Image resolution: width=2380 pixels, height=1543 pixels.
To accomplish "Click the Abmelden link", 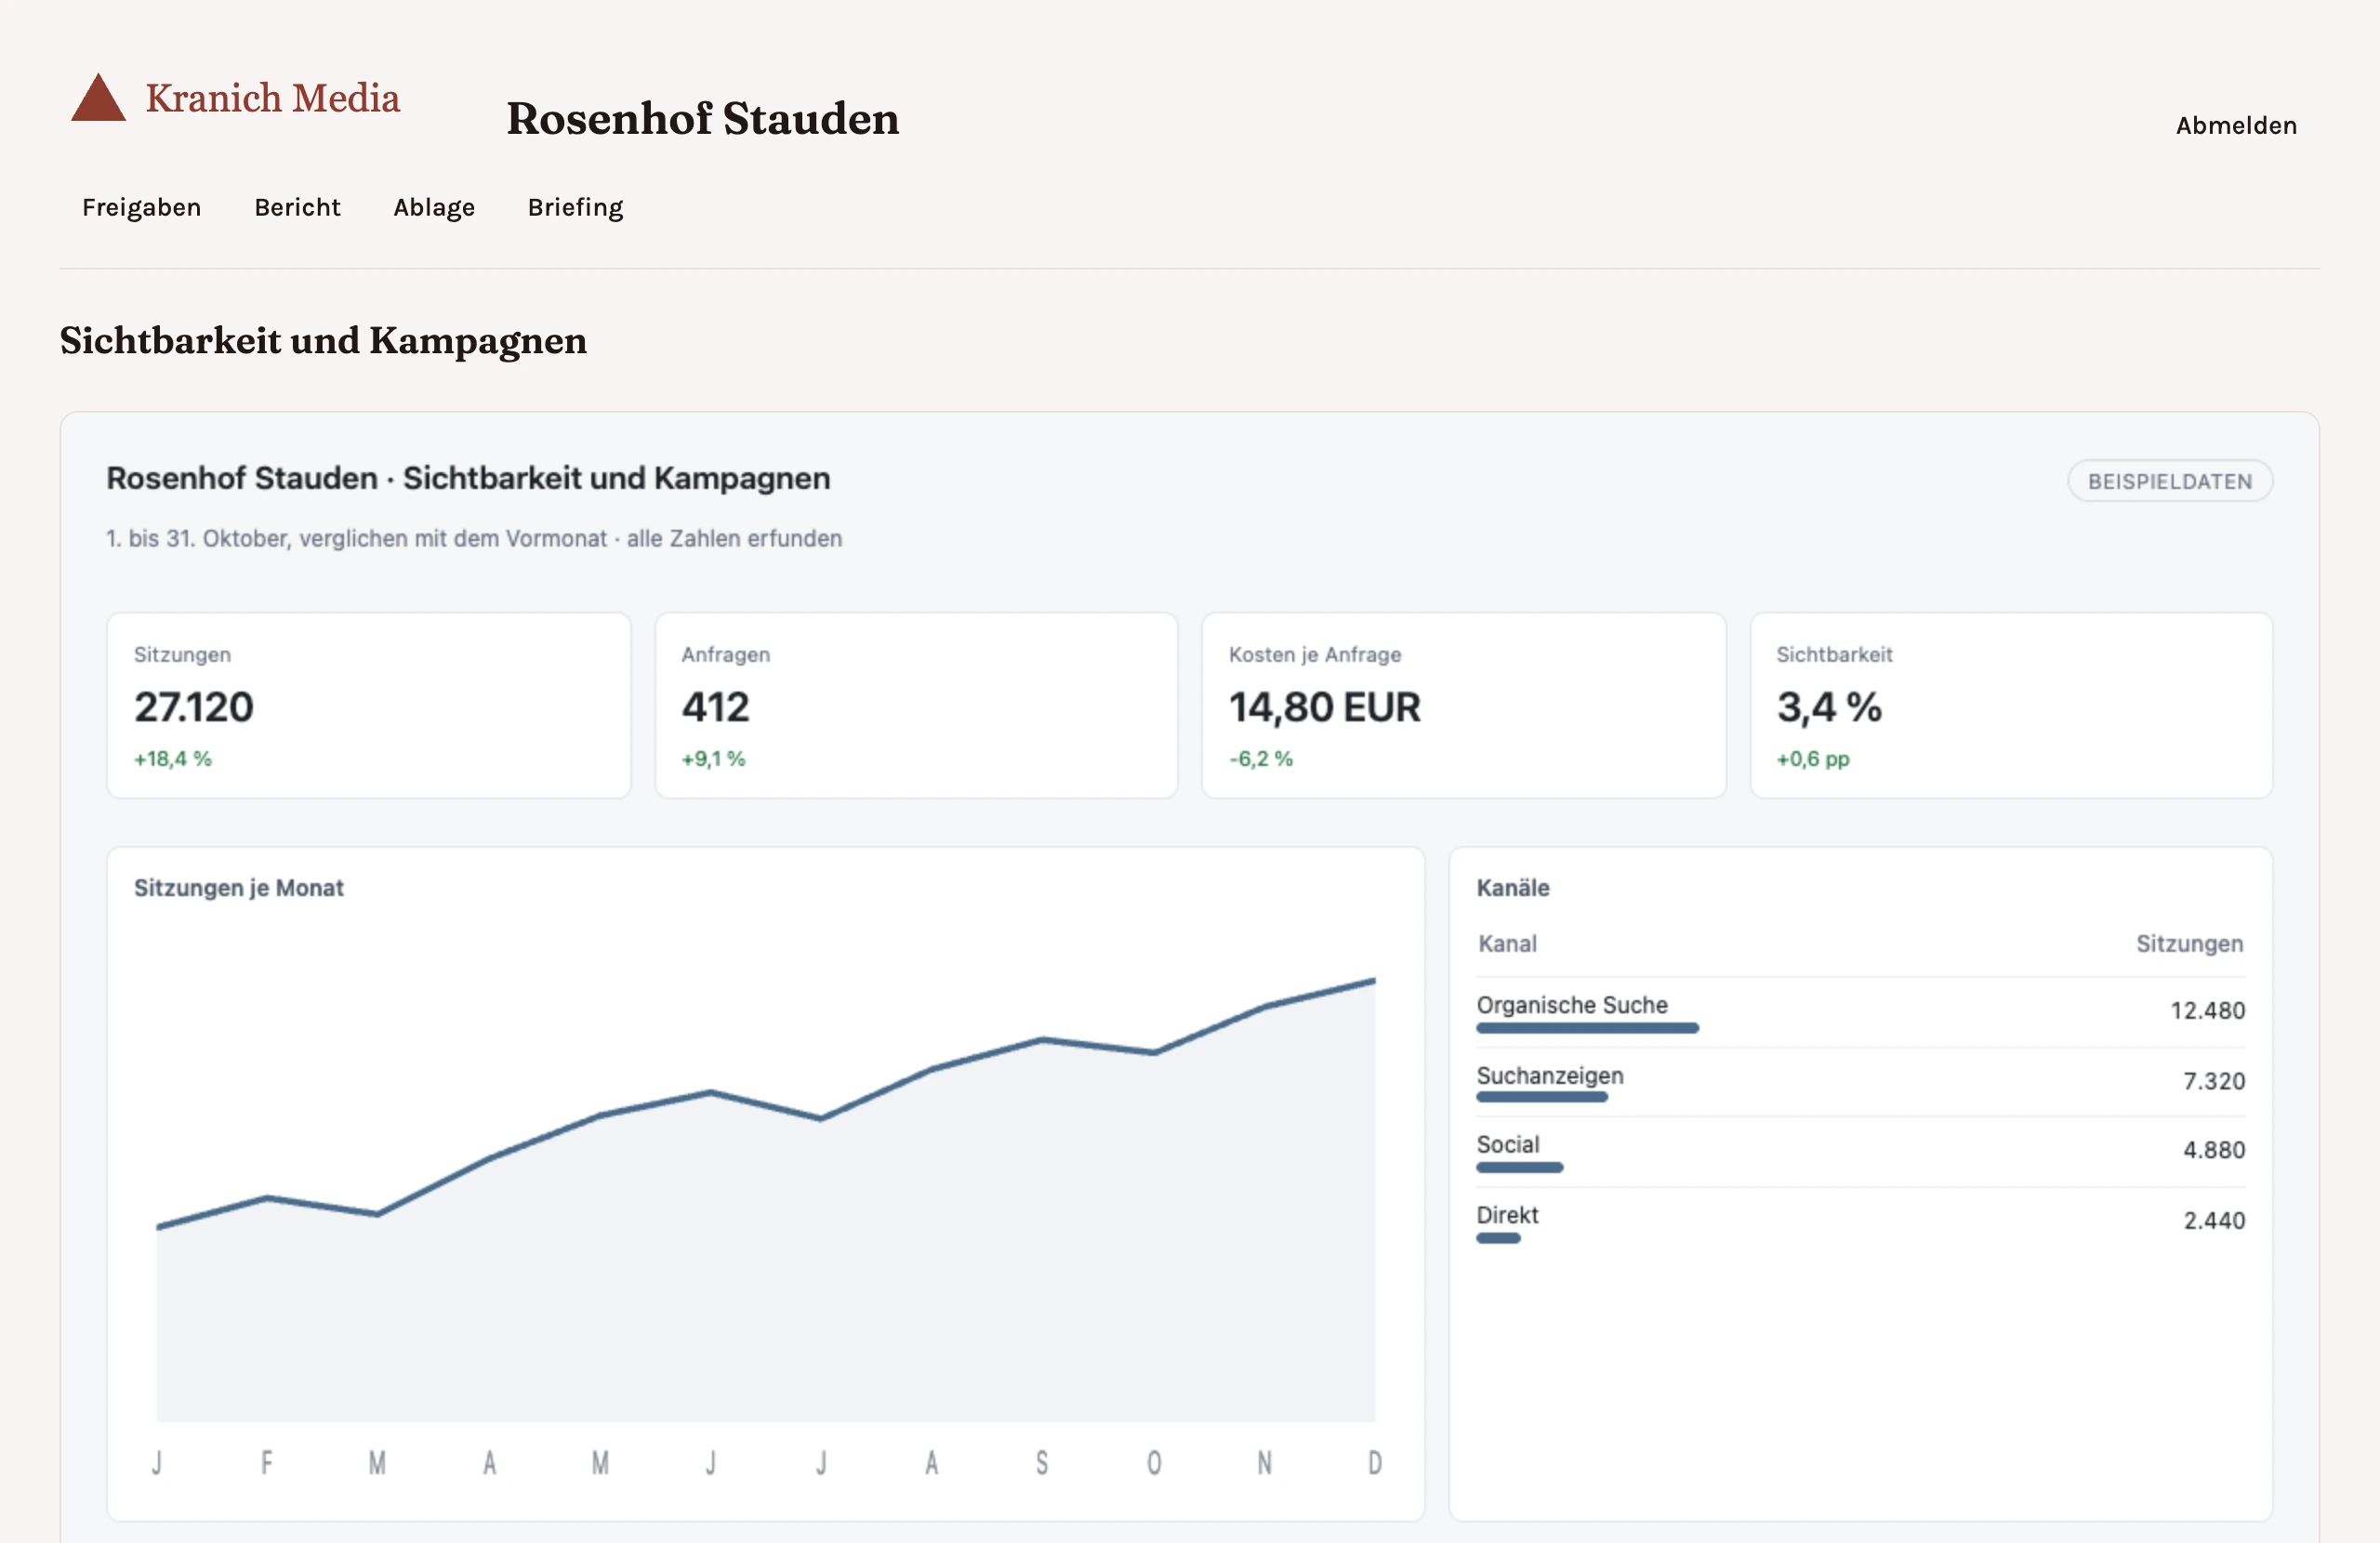I will pyautogui.click(x=2236, y=125).
